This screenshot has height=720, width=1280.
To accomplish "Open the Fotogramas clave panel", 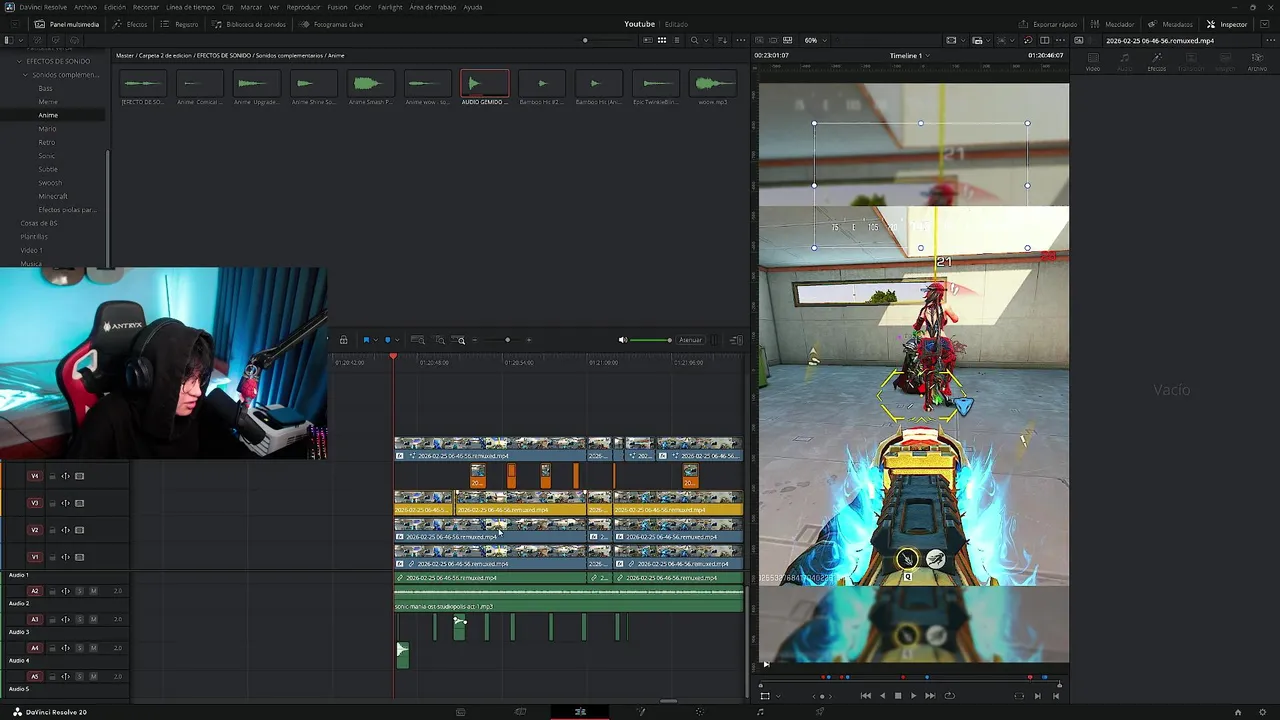I will click(331, 24).
